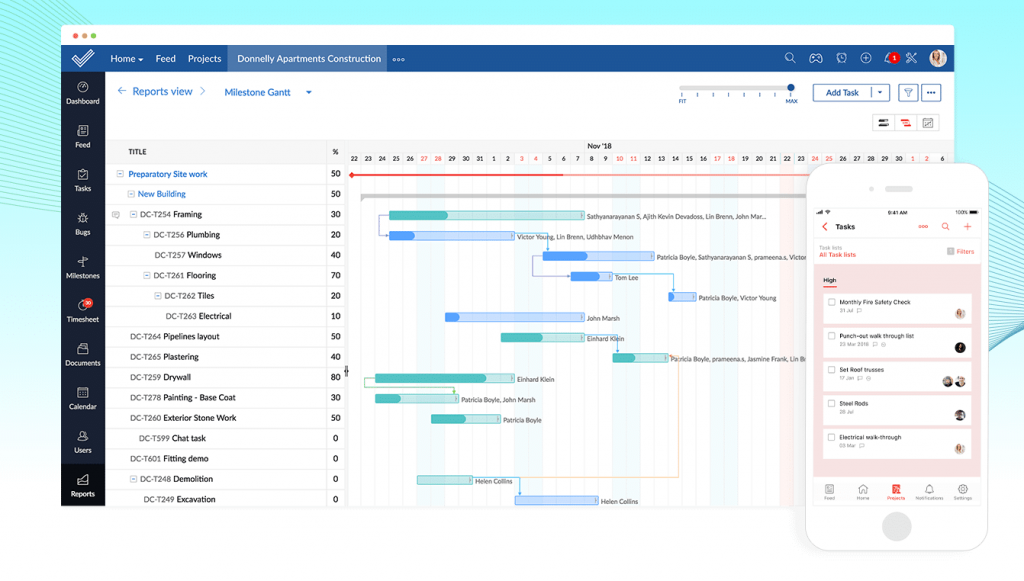Open the user profile avatar
1024x581 pixels.
[938, 58]
